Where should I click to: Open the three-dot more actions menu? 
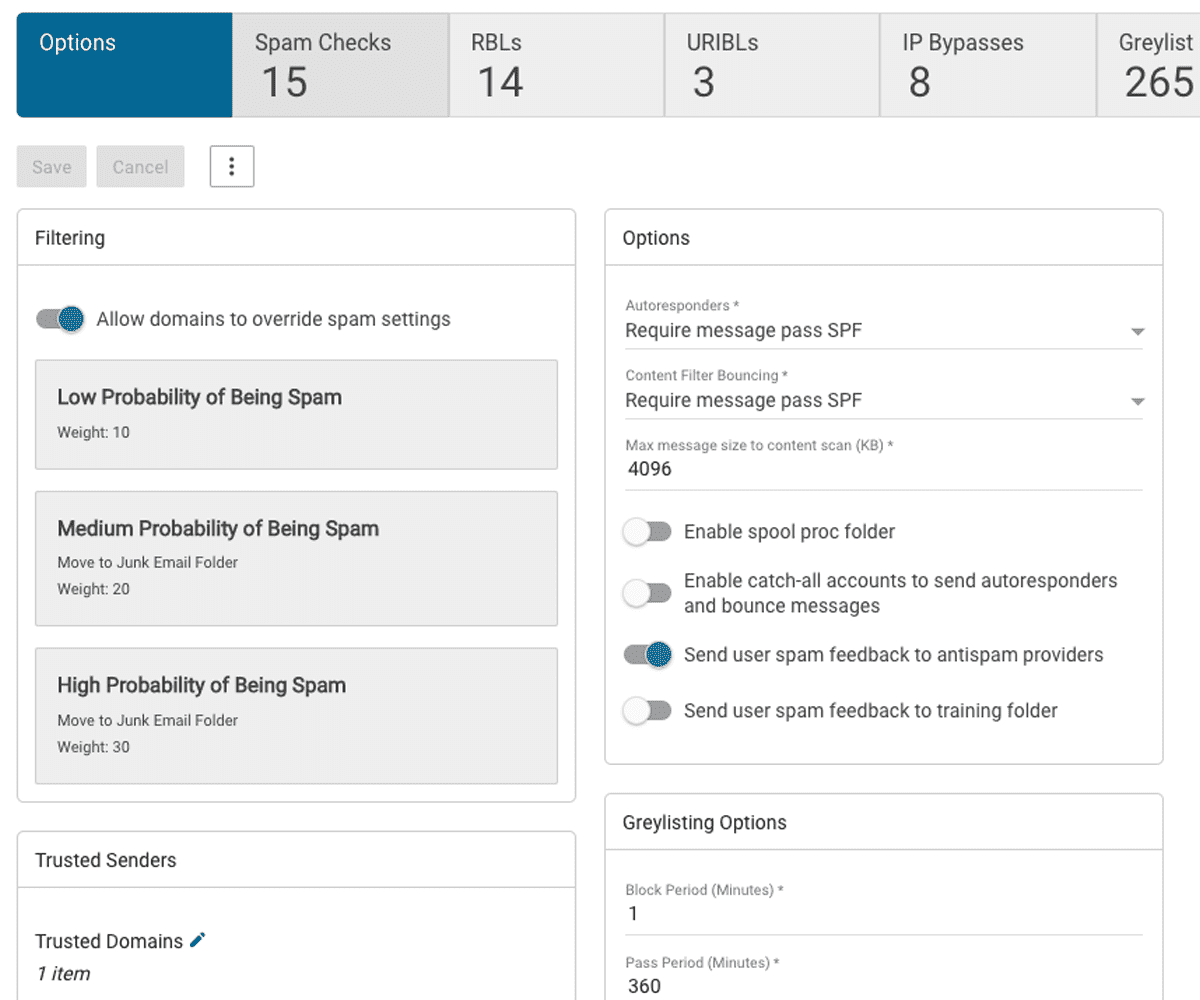232,167
